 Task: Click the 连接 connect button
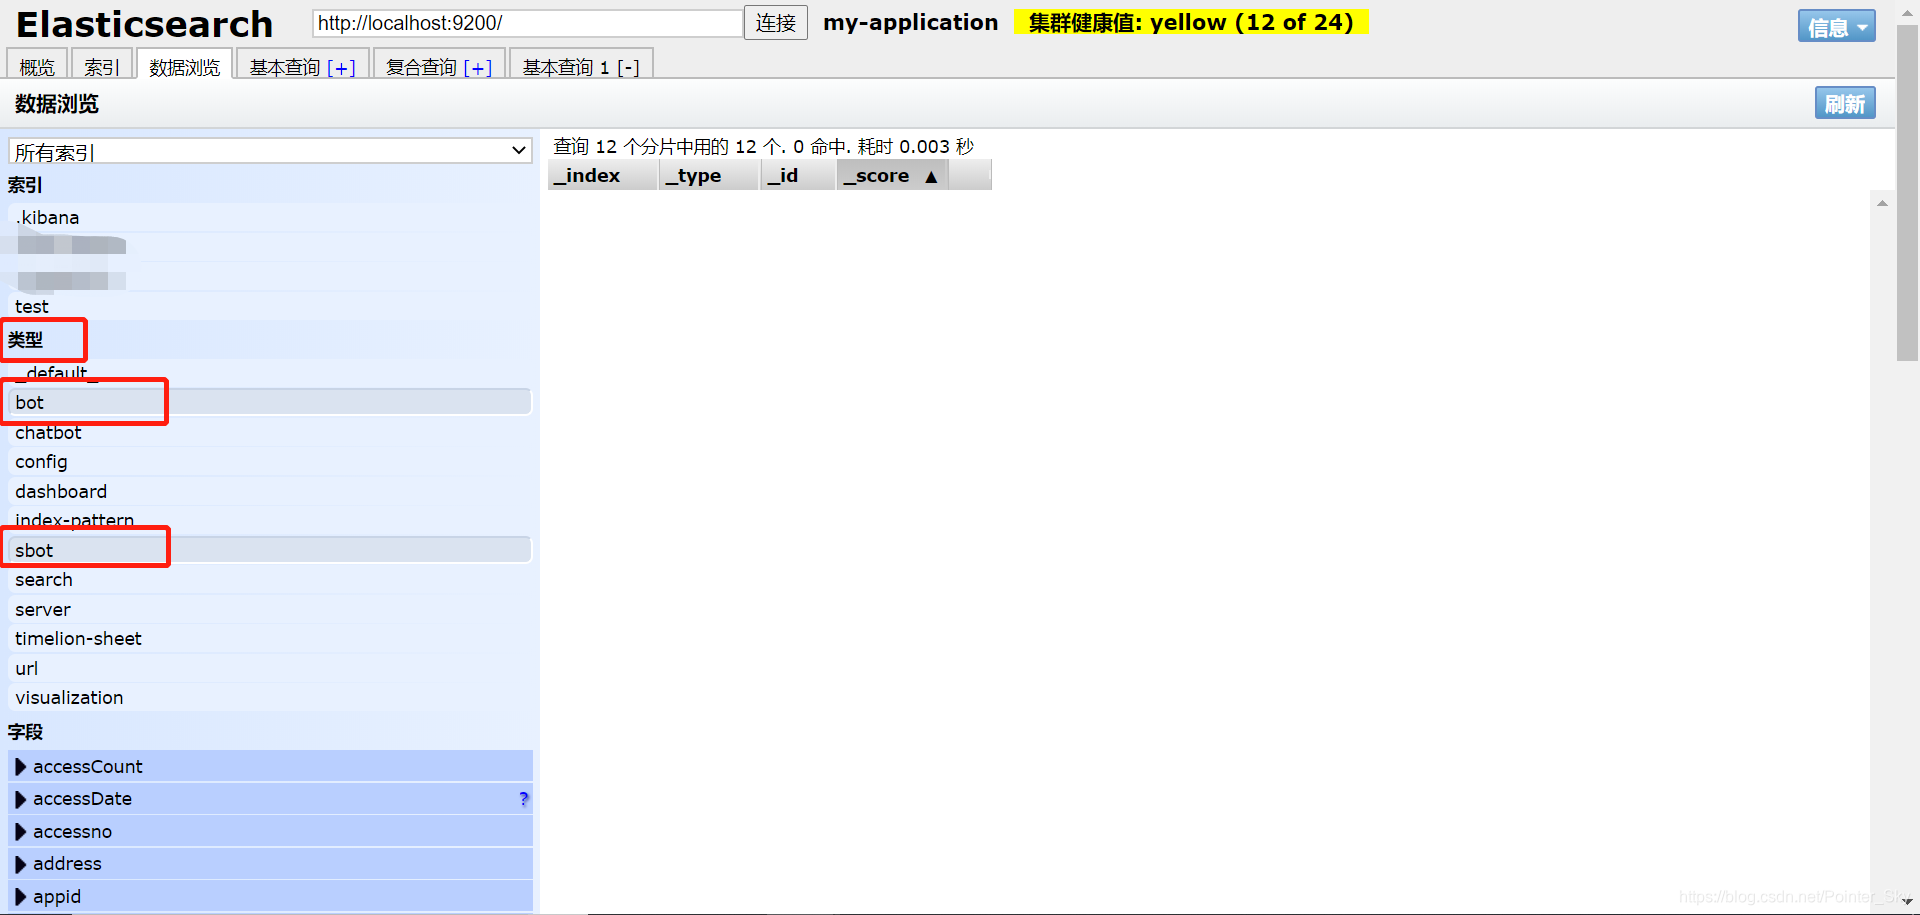tap(776, 23)
